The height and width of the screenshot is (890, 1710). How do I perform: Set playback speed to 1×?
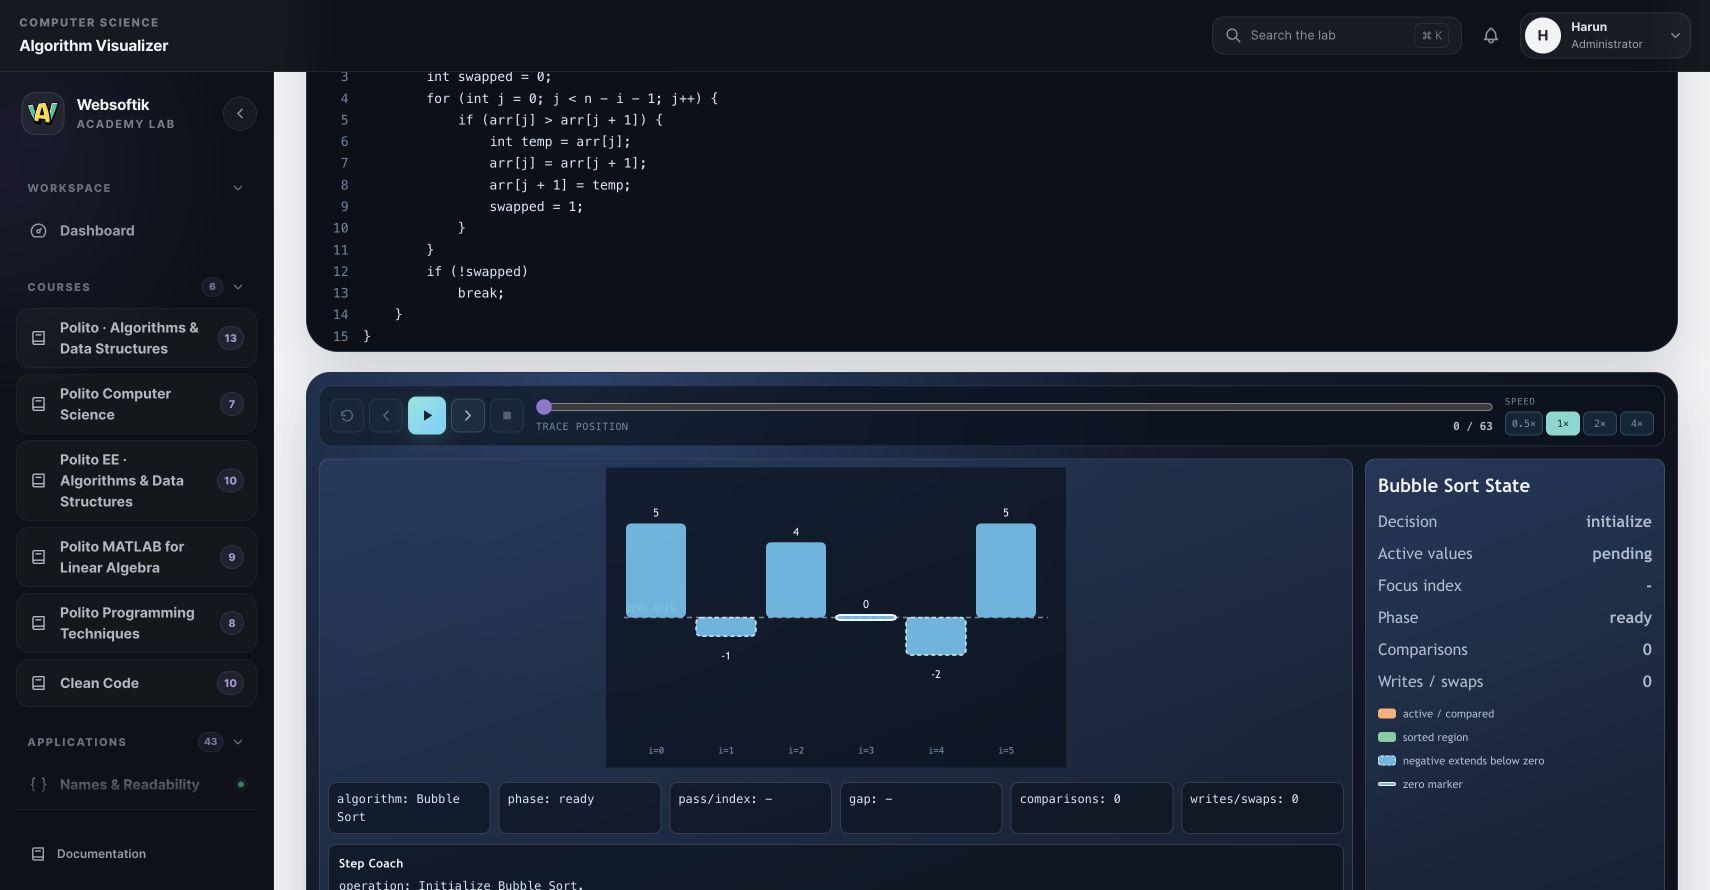tap(1562, 424)
